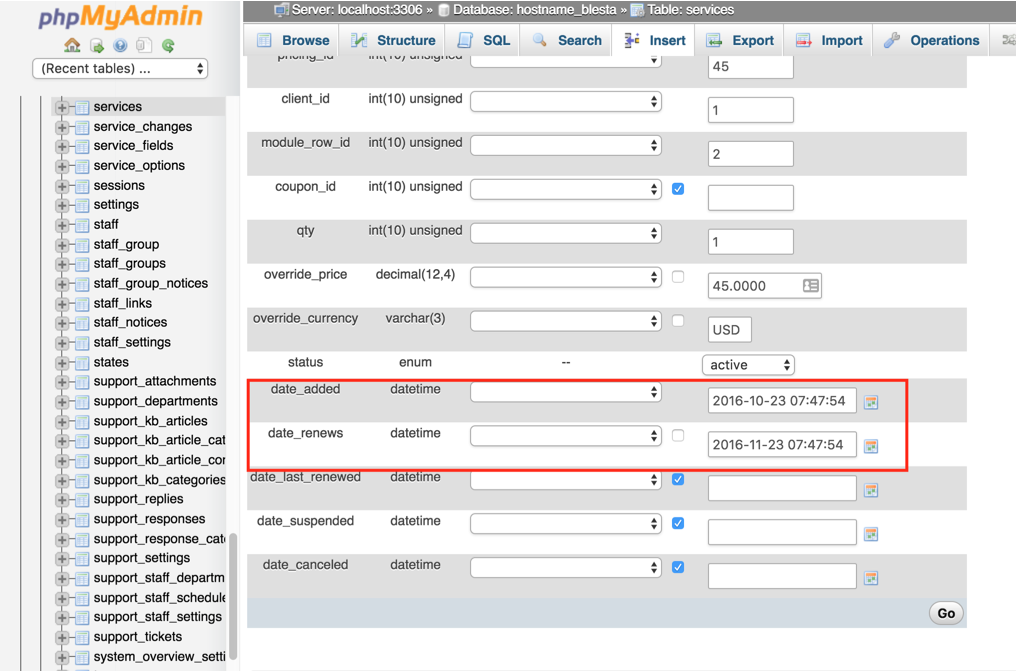The height and width of the screenshot is (671, 1016).
Task: Switch to the Structure tab
Action: (393, 40)
